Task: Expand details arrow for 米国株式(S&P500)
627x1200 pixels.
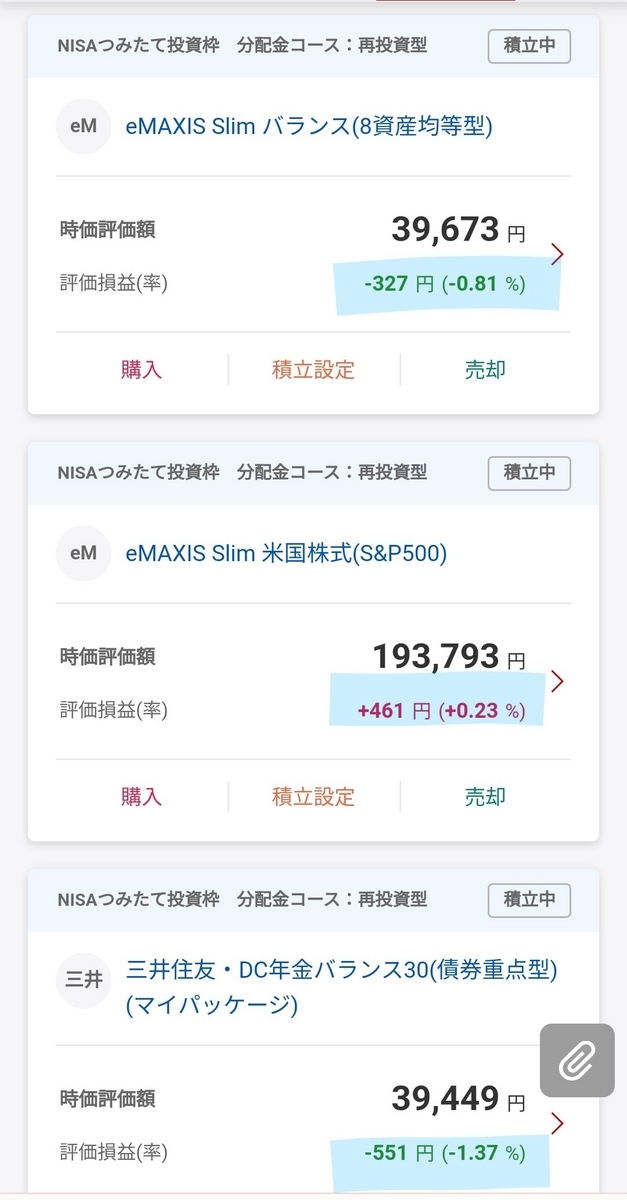Action: [558, 681]
